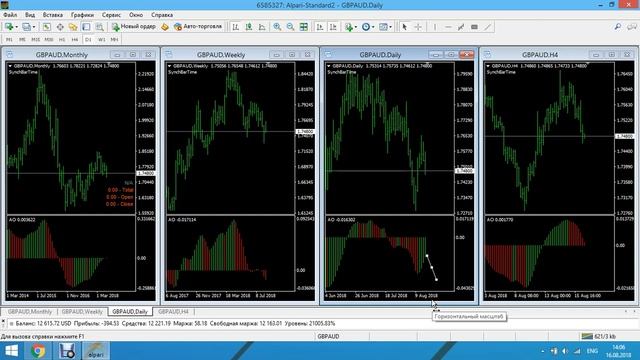Image resolution: width=640 pixels, height=360 pixels.
Task: Switch chart to bar chart type
Action: [236, 27]
